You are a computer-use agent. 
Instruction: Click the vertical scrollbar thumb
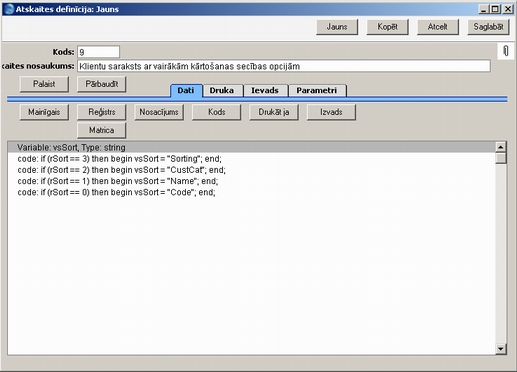click(x=501, y=158)
